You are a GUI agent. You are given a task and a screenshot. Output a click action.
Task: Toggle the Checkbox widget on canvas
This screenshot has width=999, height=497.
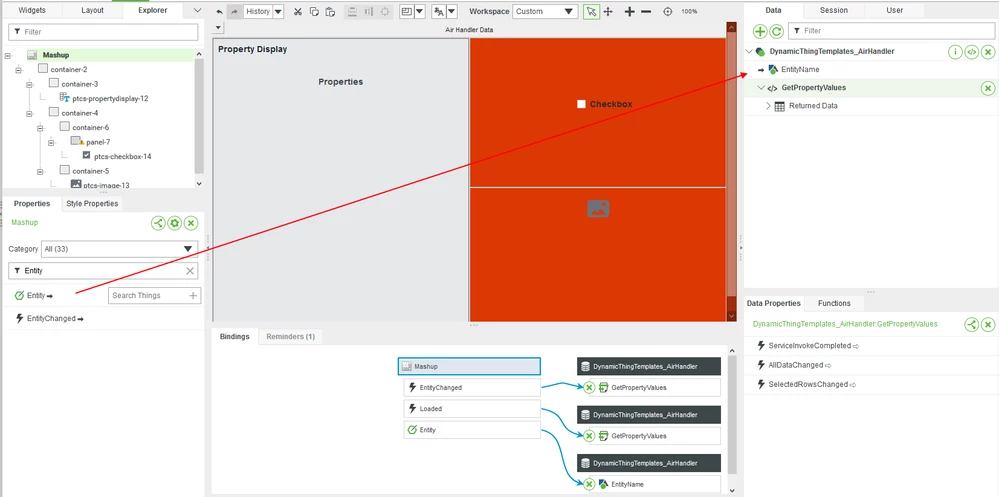point(581,104)
